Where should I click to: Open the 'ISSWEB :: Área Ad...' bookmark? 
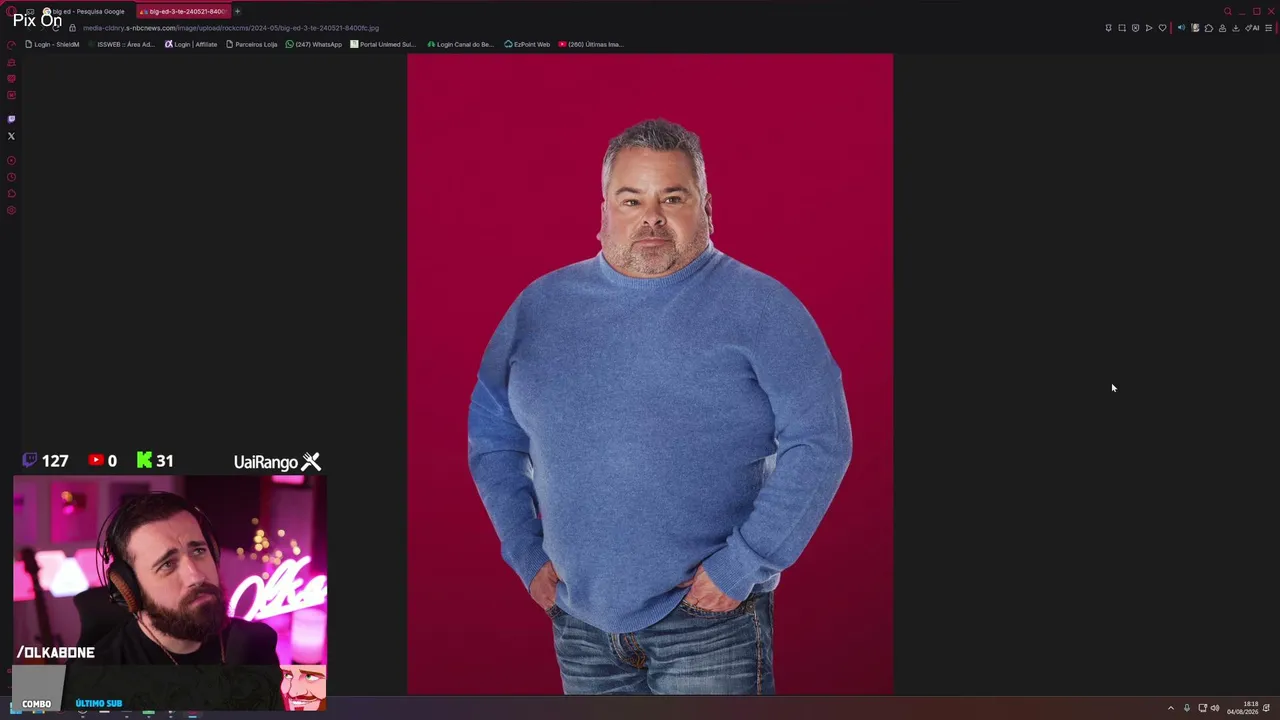pos(122,44)
